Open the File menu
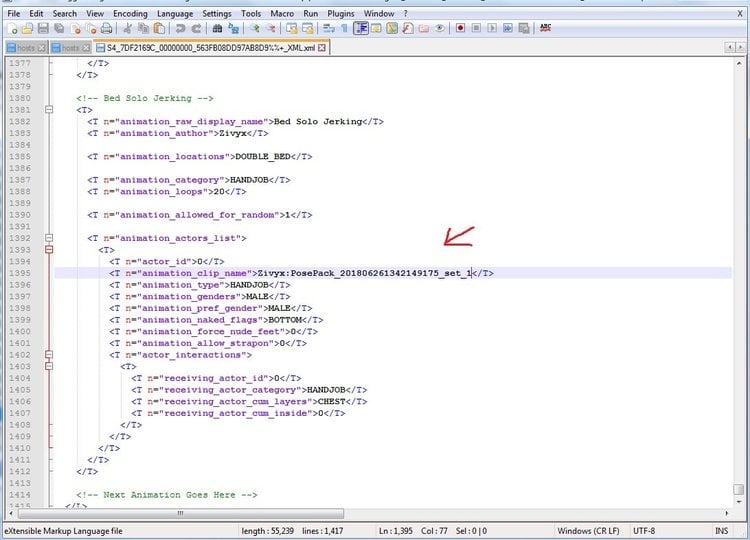 click(x=14, y=13)
